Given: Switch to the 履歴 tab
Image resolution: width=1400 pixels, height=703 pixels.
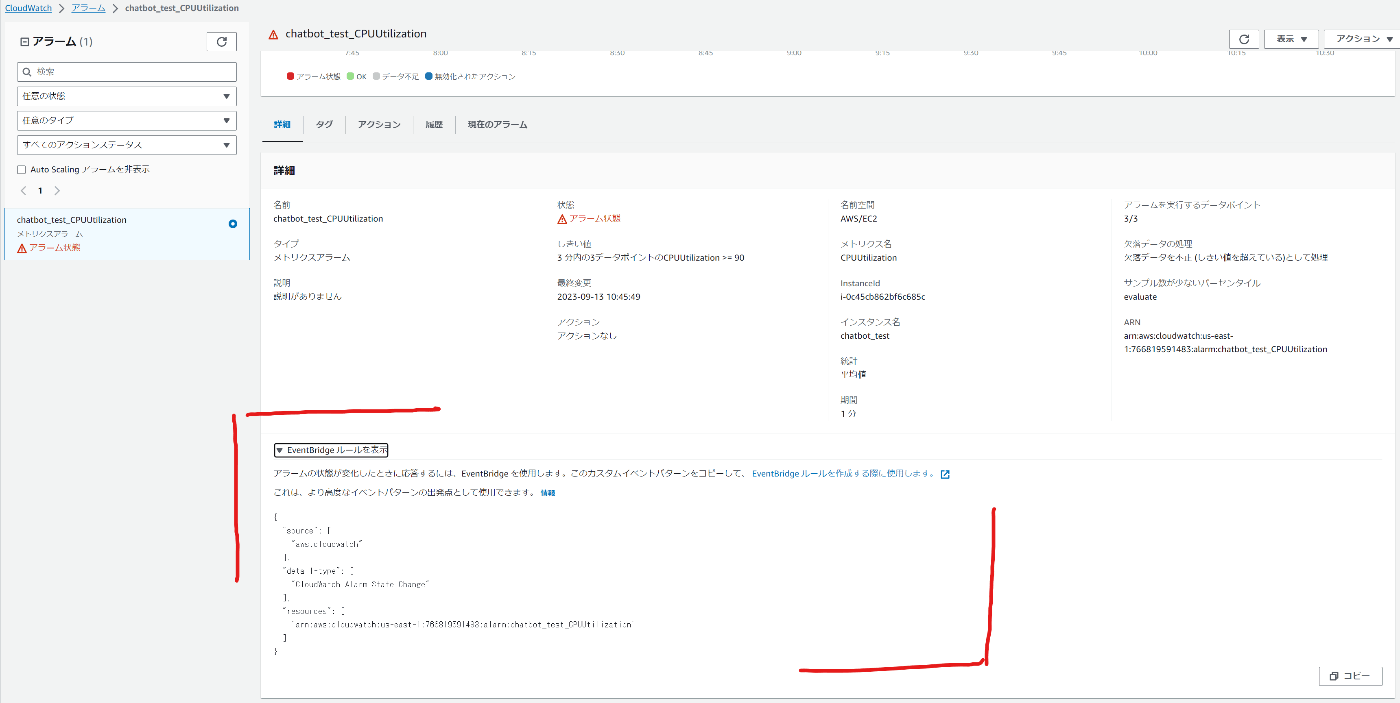Looking at the screenshot, I should 434,125.
